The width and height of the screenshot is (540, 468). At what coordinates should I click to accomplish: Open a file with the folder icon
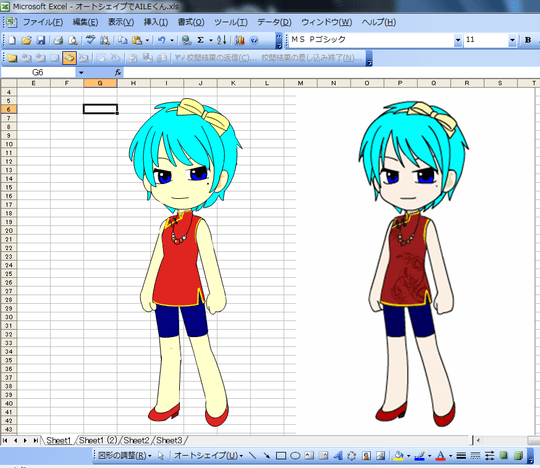pyautogui.click(x=26, y=40)
